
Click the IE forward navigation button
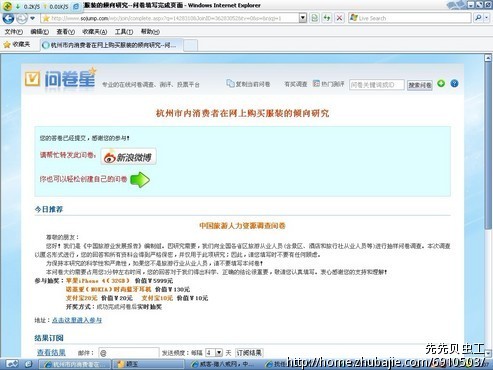point(22,18)
